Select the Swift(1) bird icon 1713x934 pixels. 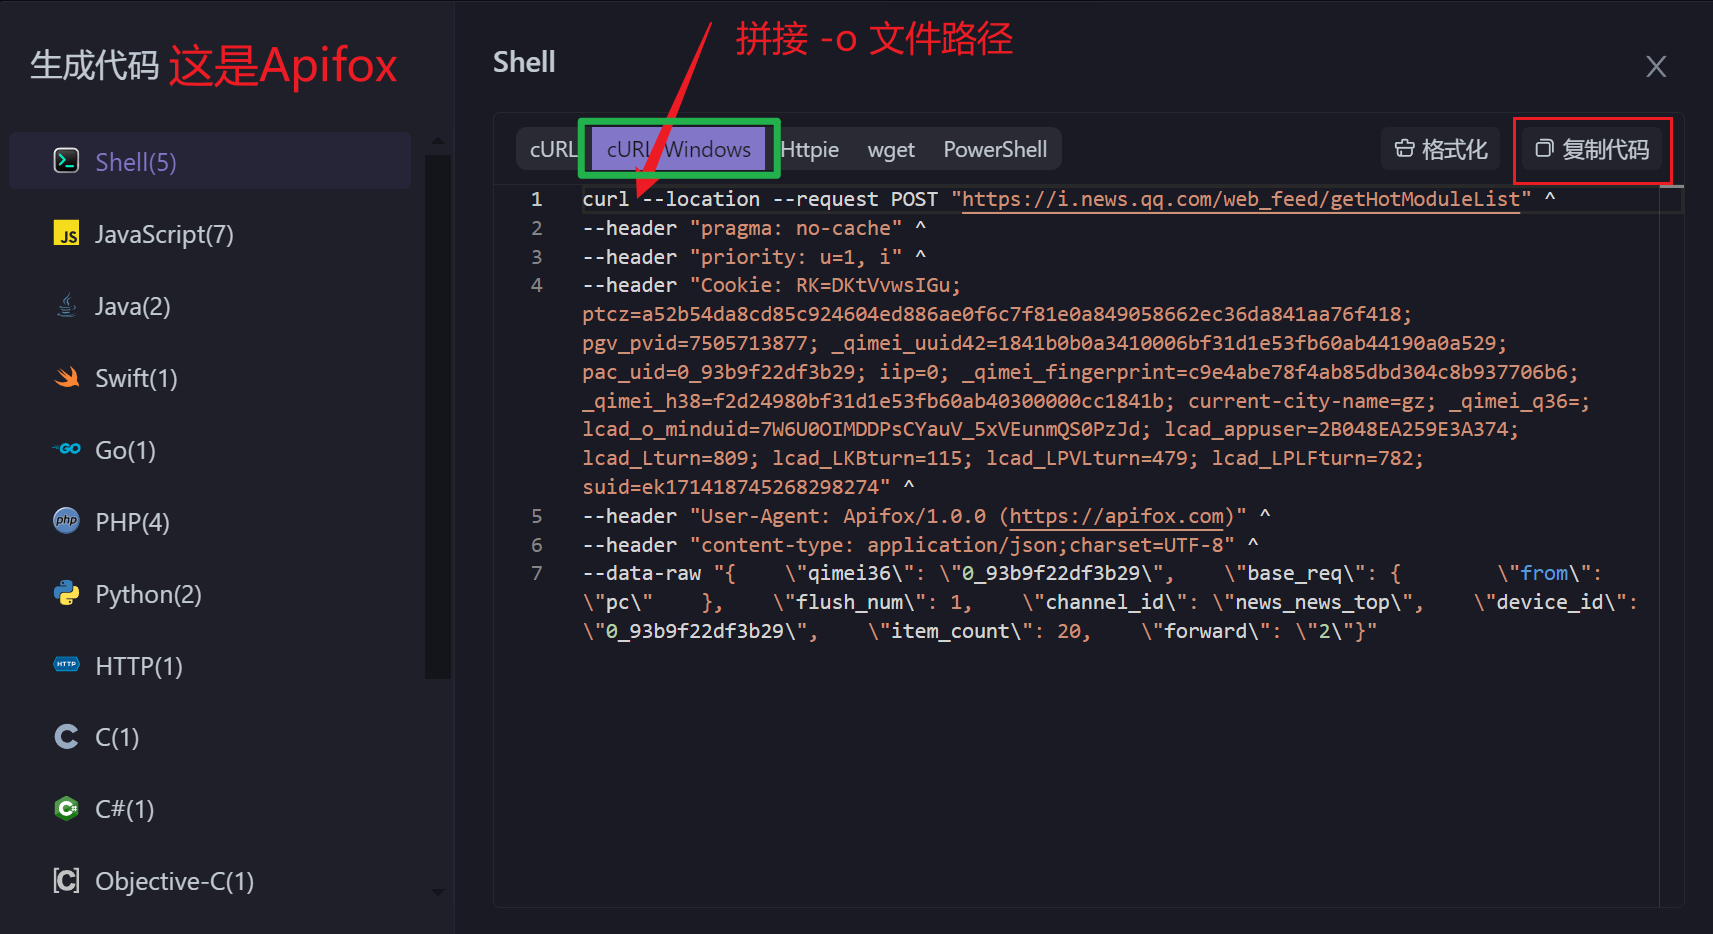pyautogui.click(x=66, y=378)
